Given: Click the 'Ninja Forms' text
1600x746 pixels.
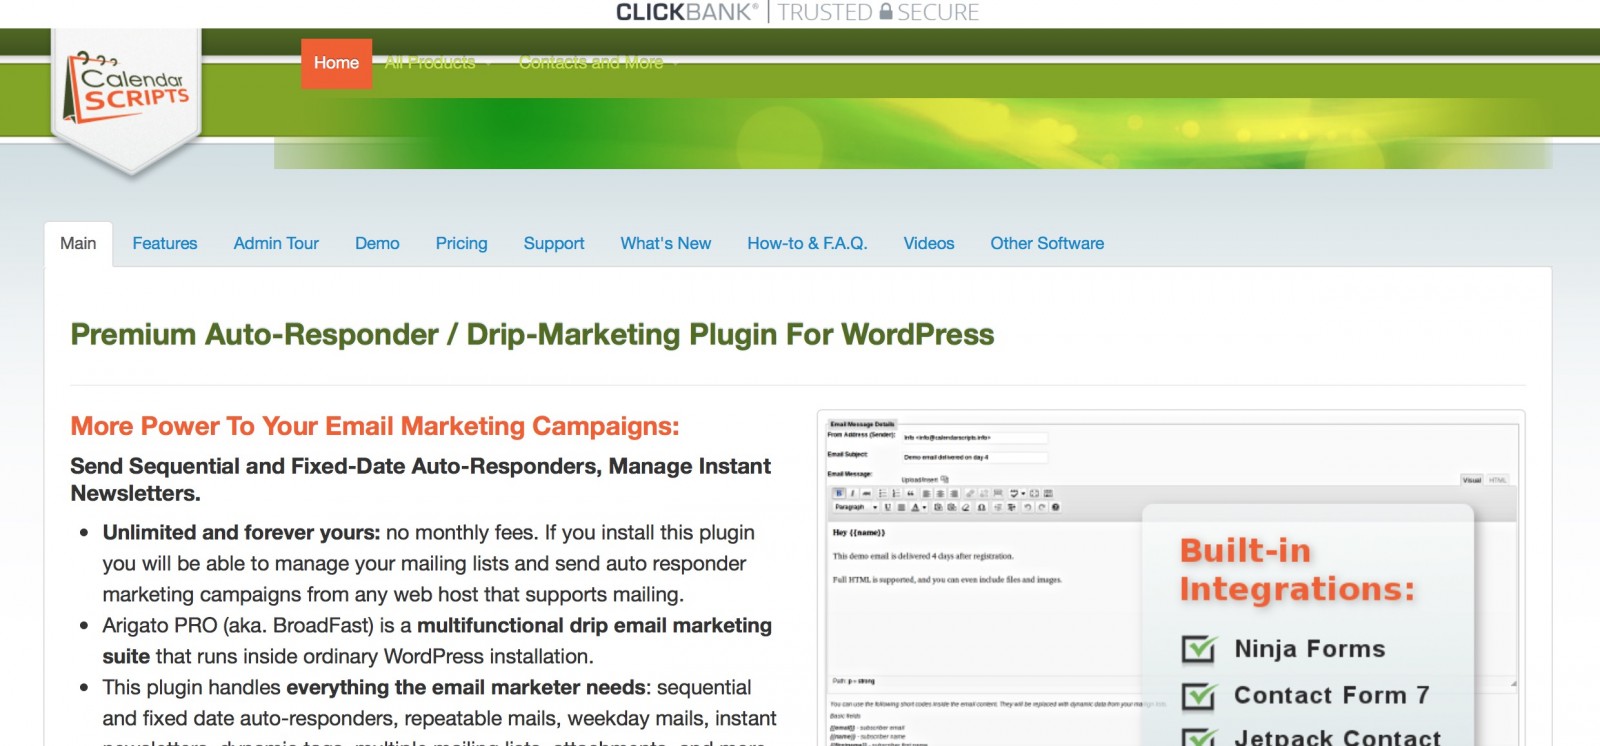Looking at the screenshot, I should 1310,649.
